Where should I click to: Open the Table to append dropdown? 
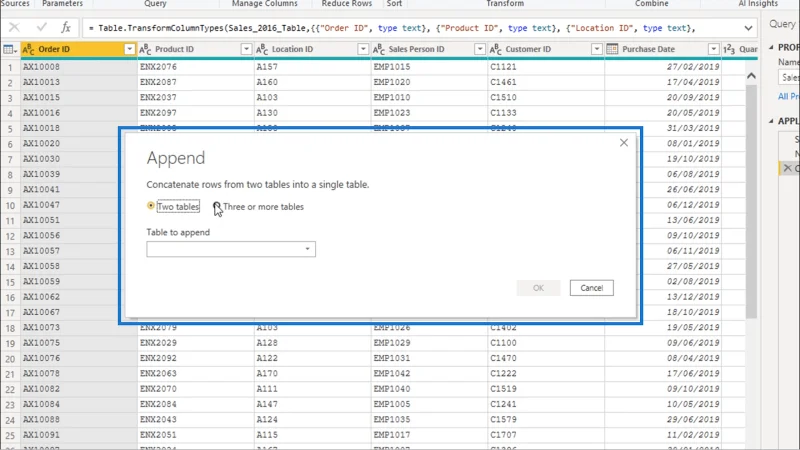click(x=231, y=249)
